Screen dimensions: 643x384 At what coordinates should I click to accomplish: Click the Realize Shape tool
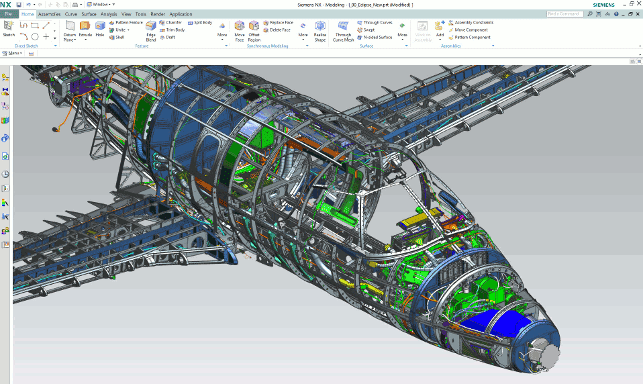(x=320, y=31)
